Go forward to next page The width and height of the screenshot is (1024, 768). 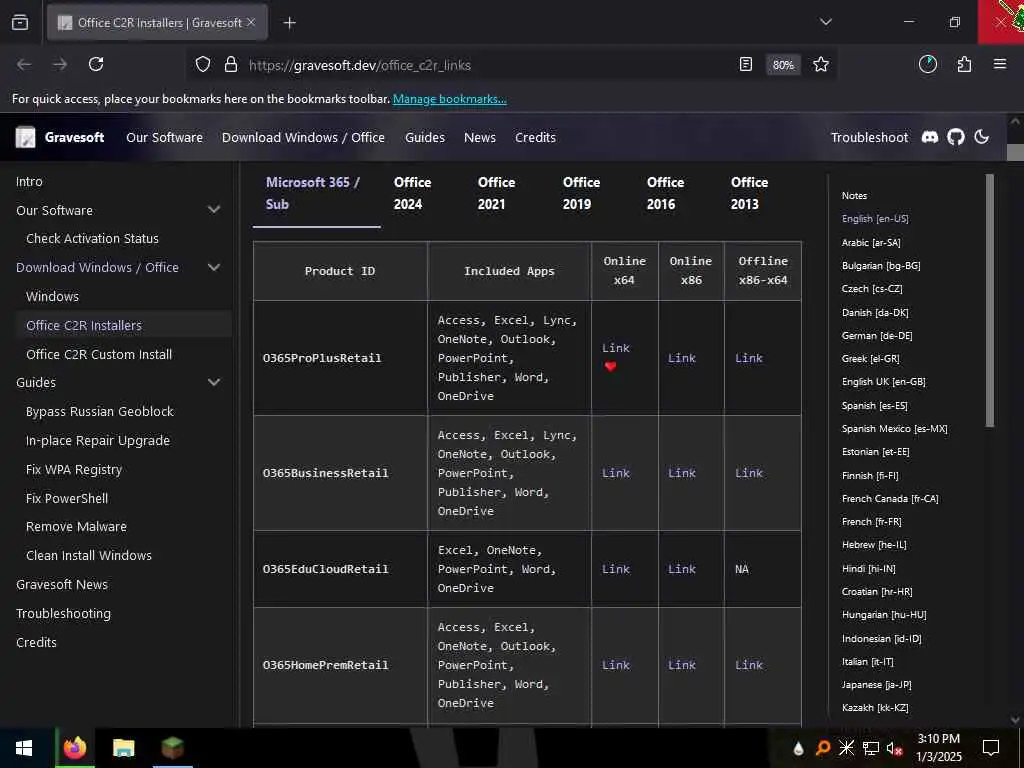click(x=60, y=64)
